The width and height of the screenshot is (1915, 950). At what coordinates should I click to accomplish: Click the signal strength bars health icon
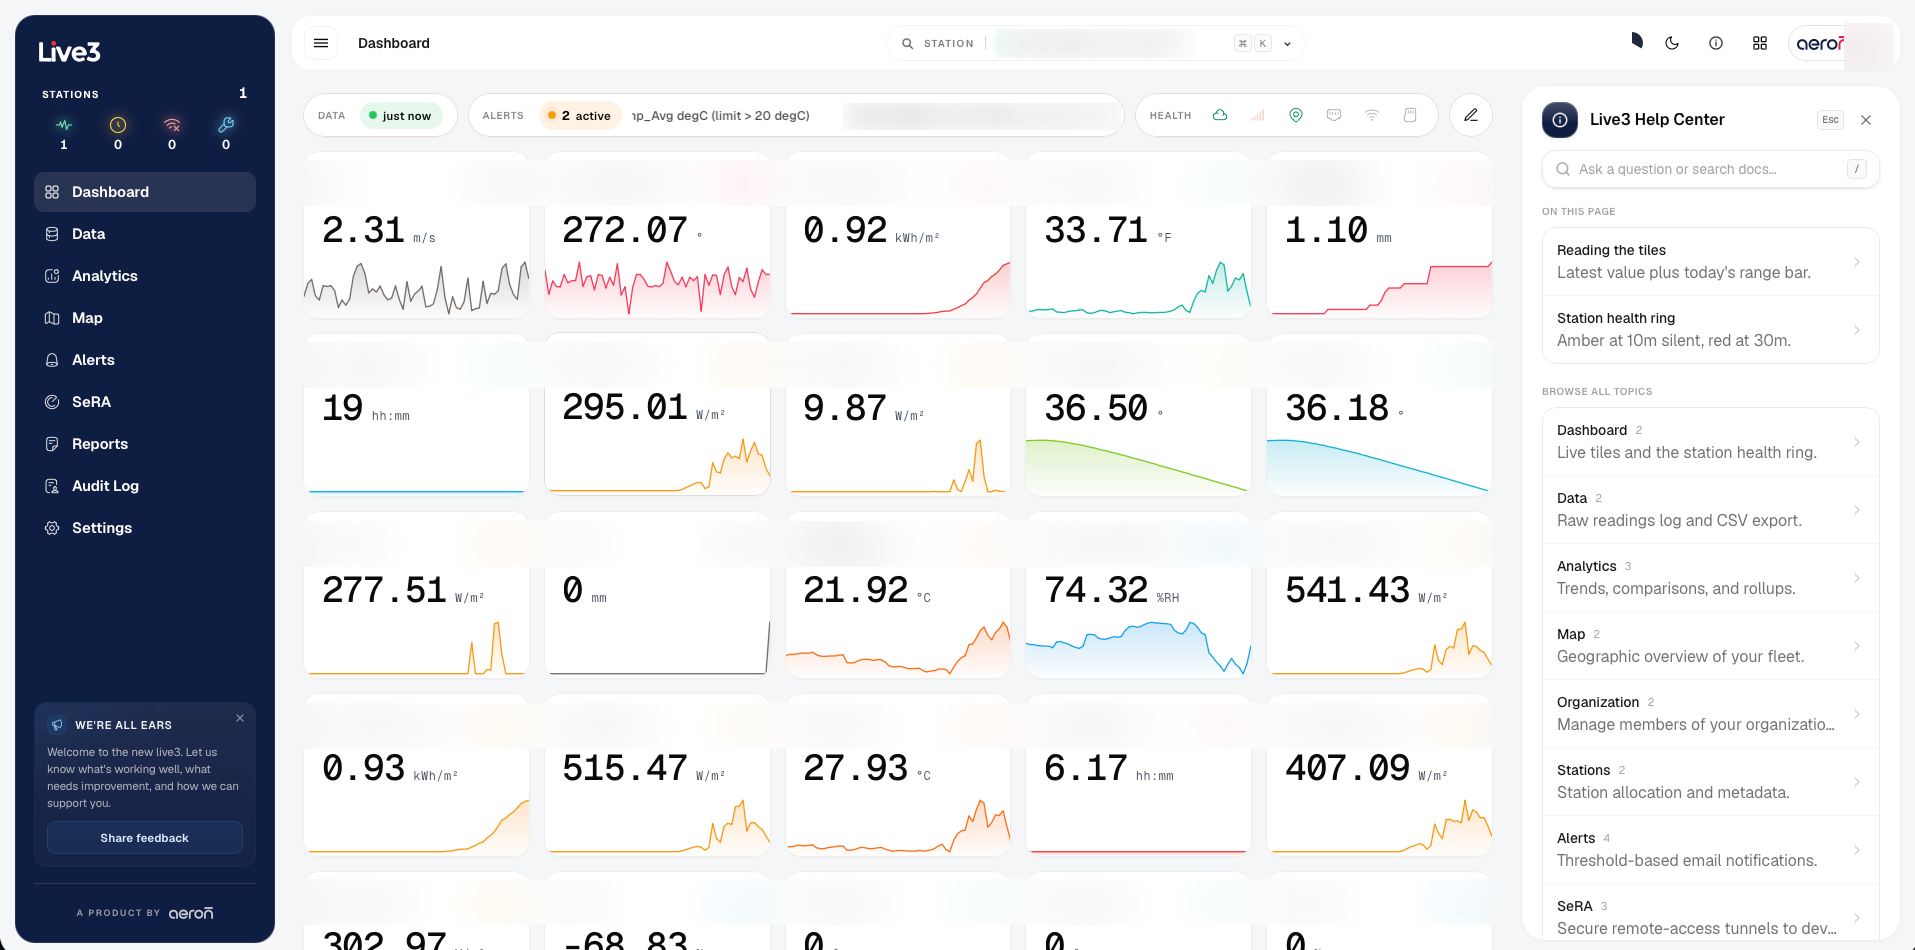pos(1258,115)
